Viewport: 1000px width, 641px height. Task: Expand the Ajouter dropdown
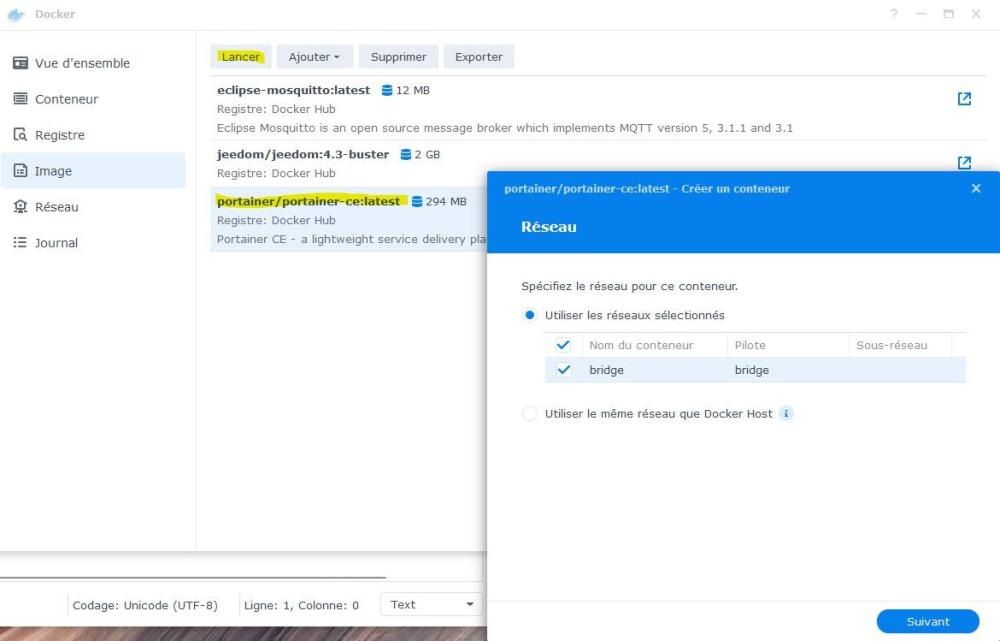pyautogui.click(x=314, y=57)
